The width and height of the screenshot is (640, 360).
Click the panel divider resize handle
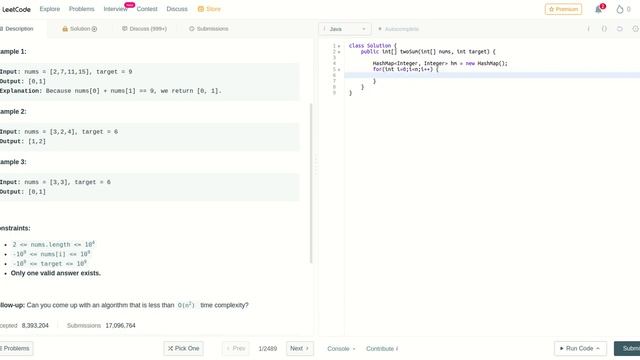316,164
